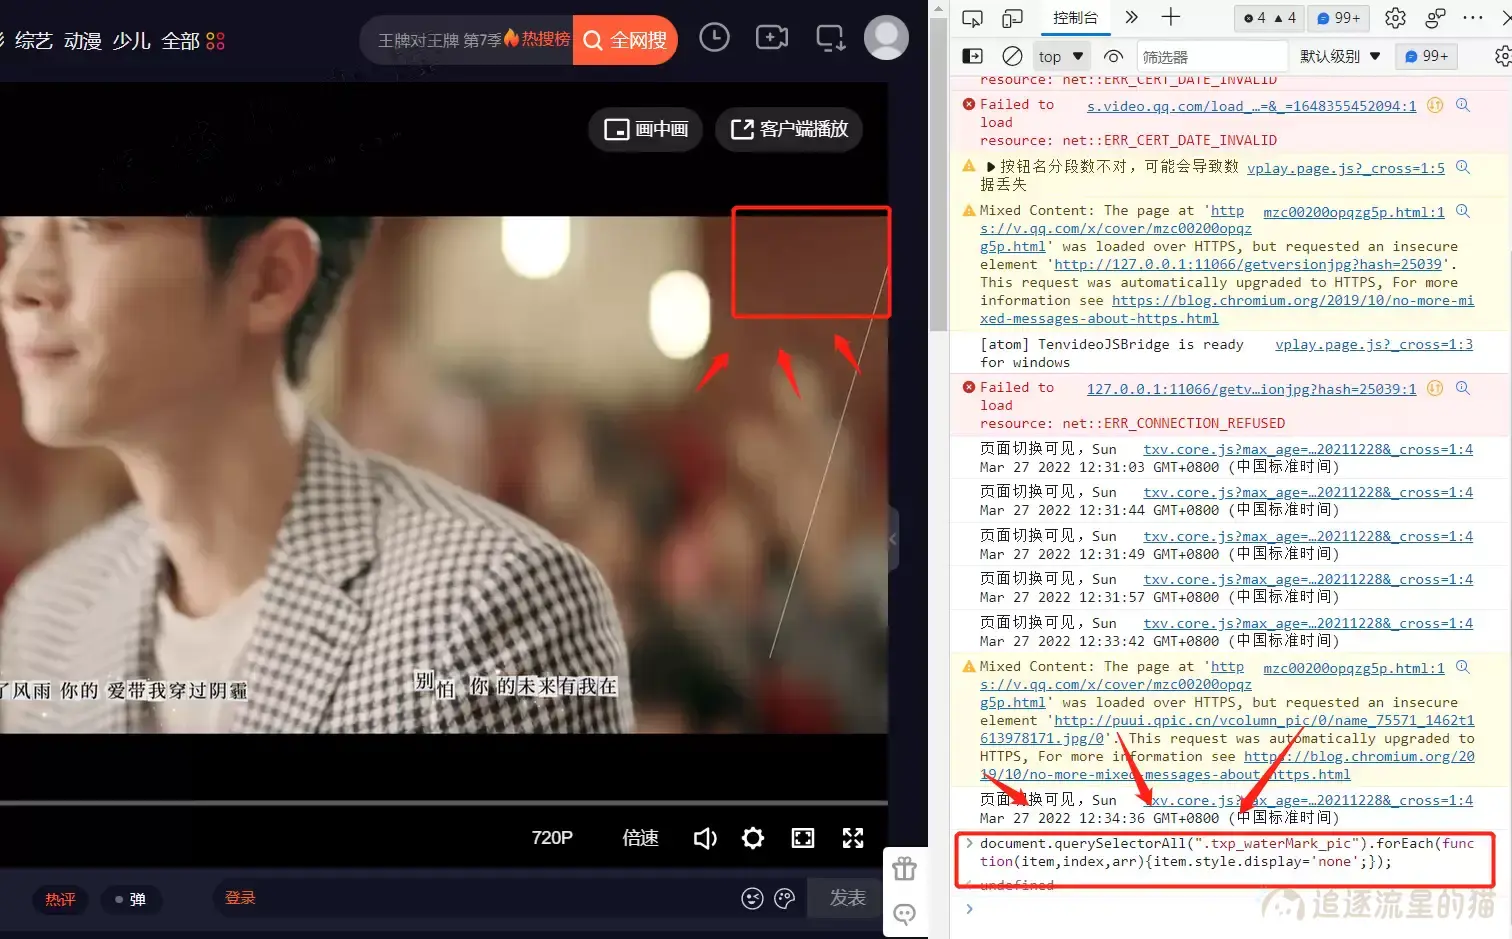This screenshot has height=939, width=1512.
Task: Open the gift icon on side panel
Action: click(904, 869)
